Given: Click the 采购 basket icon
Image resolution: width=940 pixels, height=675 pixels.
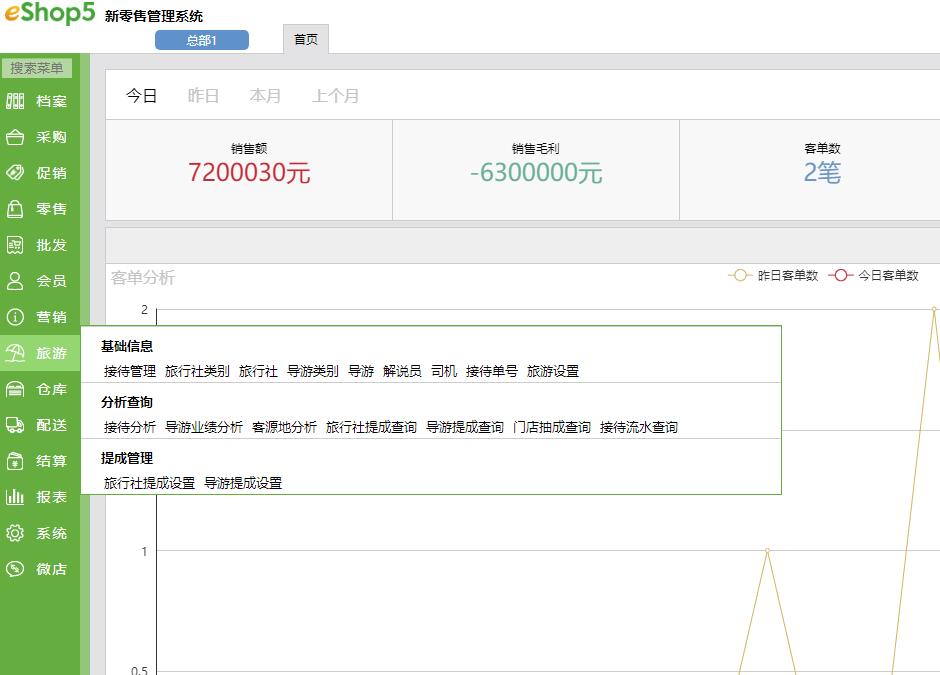Looking at the screenshot, I should pyautogui.click(x=15, y=137).
